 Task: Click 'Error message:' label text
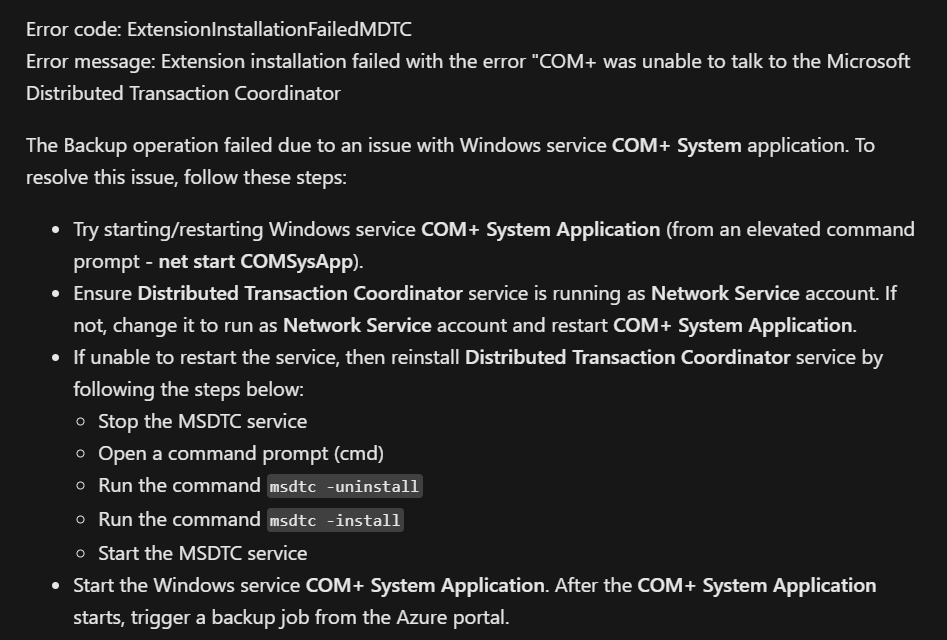[x=91, y=61]
